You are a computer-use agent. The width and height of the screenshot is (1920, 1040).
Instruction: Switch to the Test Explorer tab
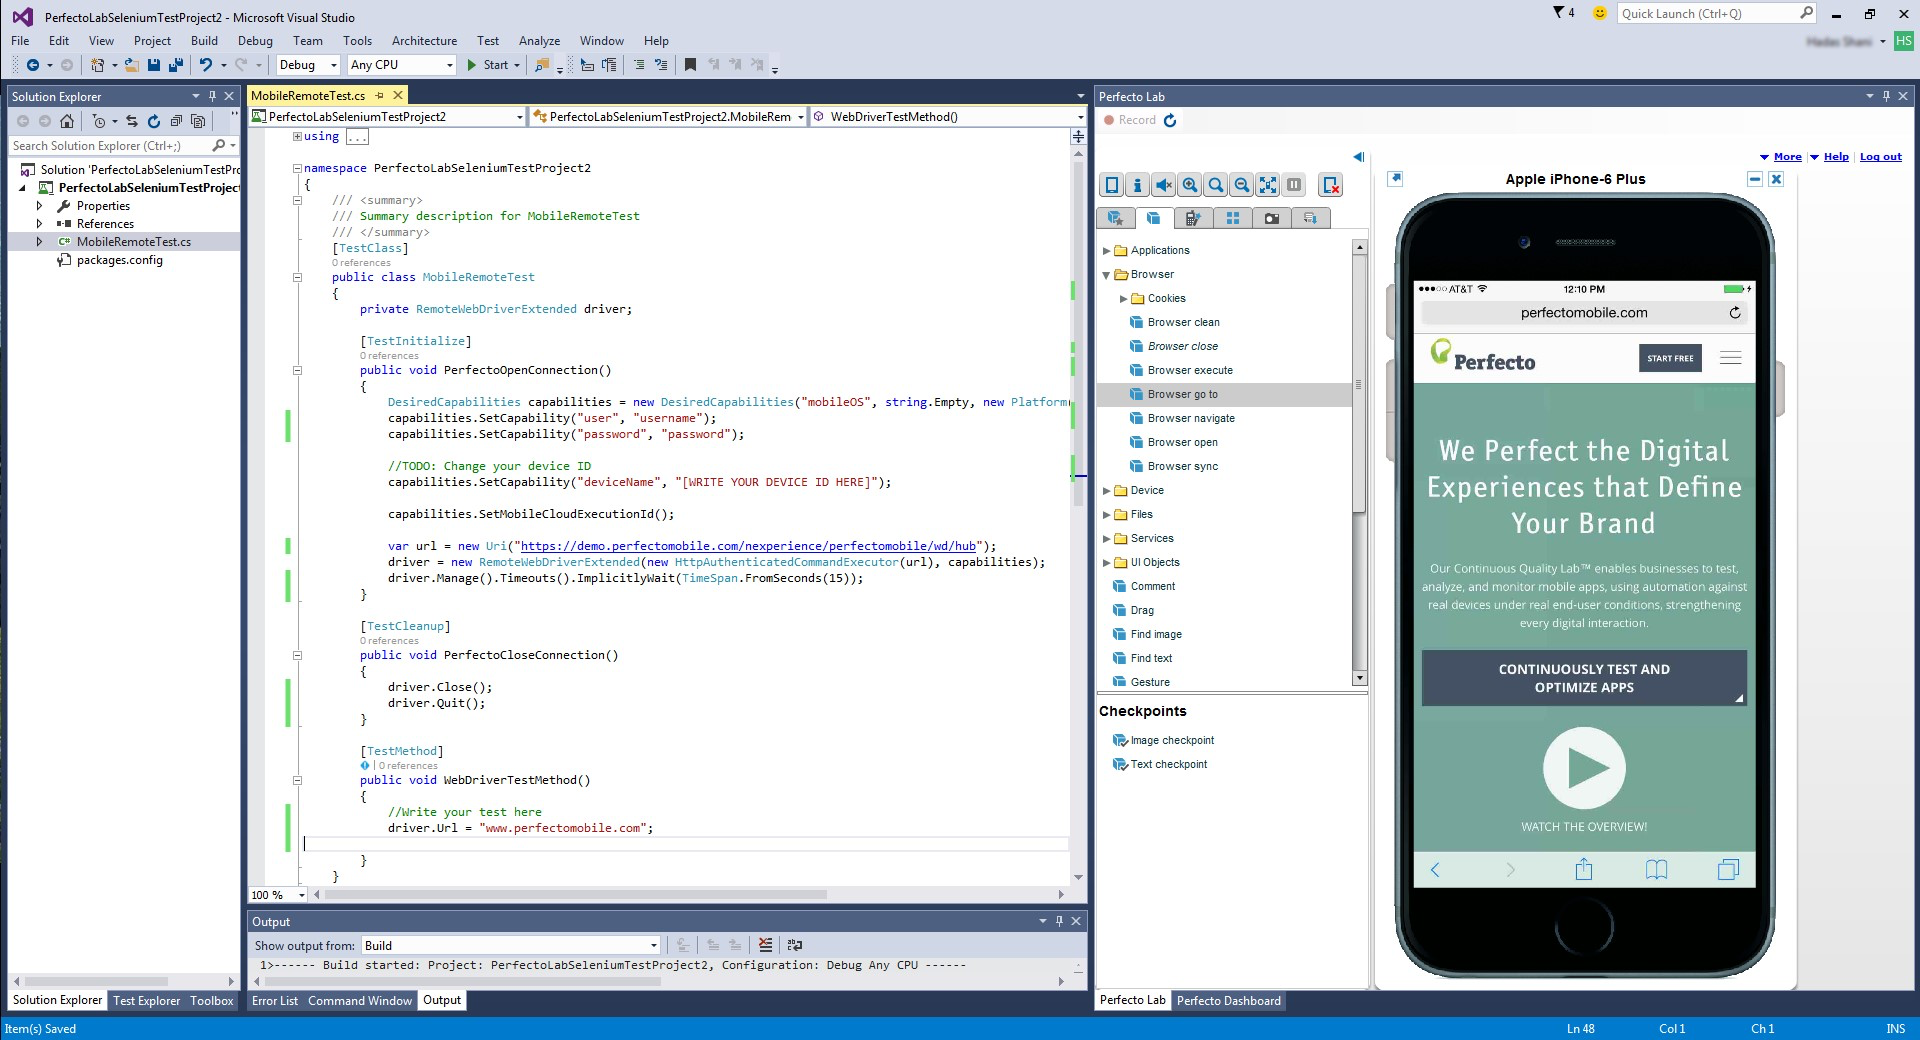pos(146,1000)
